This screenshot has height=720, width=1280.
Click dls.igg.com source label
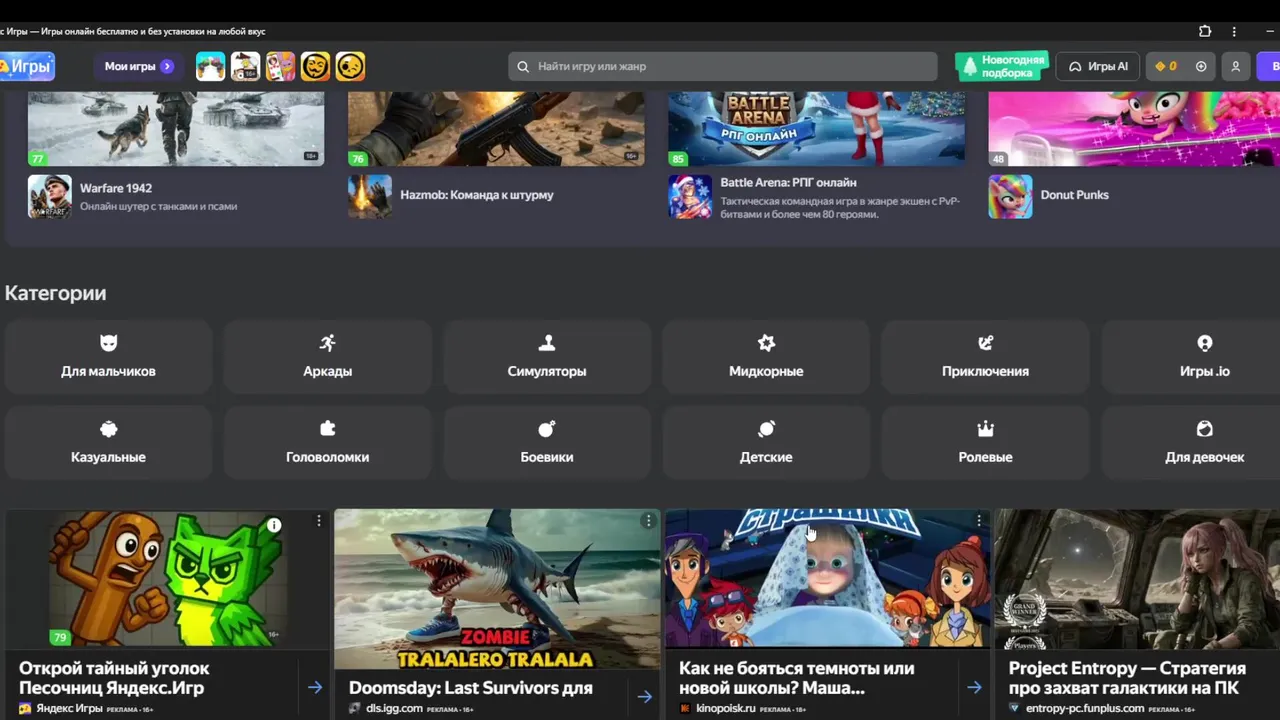click(x=394, y=708)
